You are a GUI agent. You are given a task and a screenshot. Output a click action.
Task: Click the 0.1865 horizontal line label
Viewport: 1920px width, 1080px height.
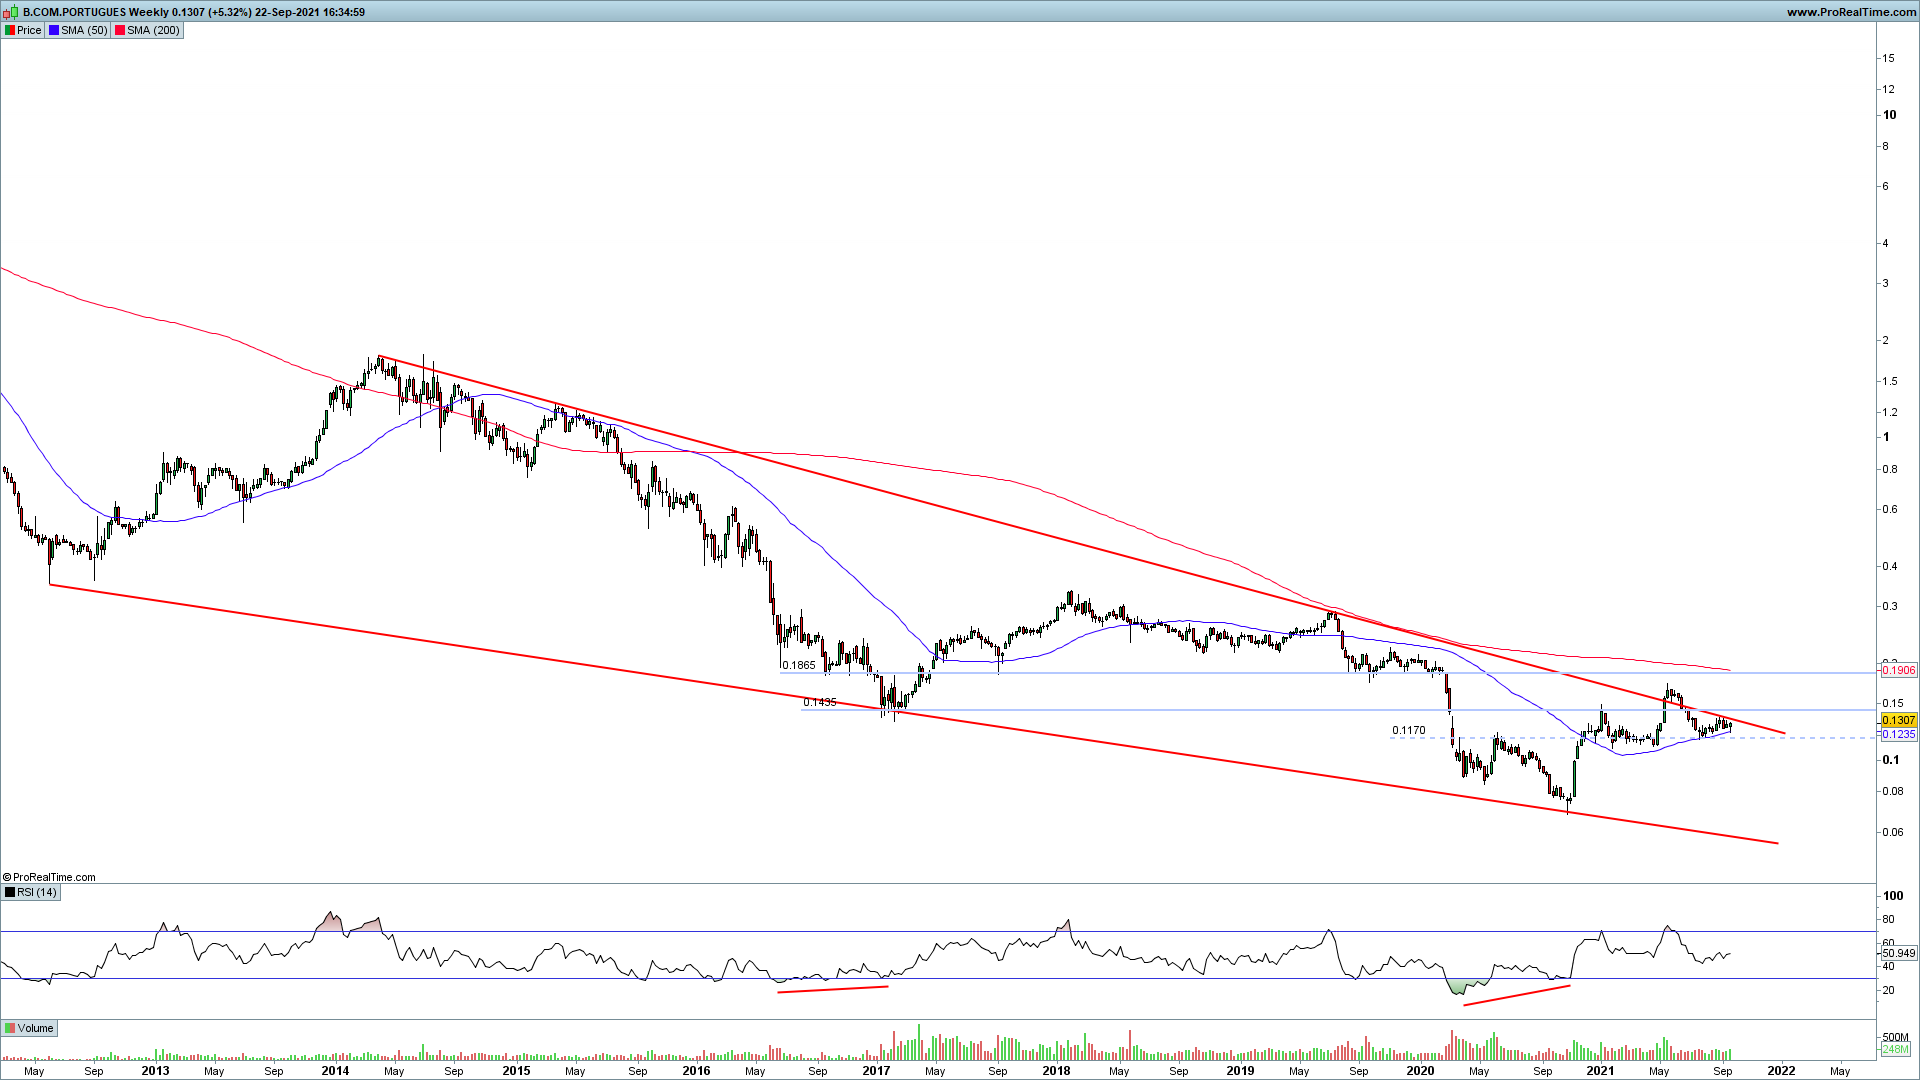[798, 665]
